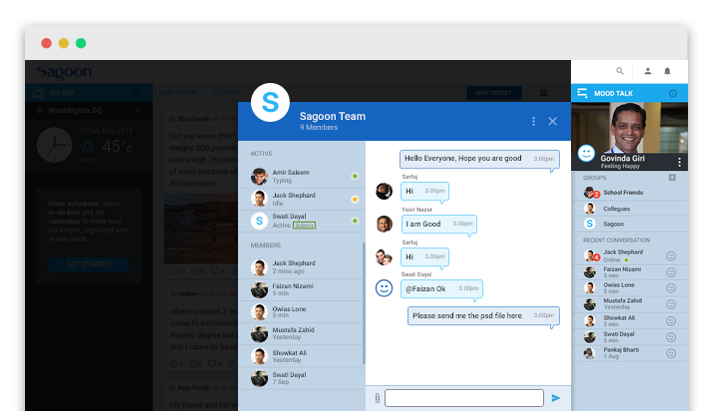Screen dimensions: 717x411
Task: Select Owias Lone in members list
Action: click(x=301, y=312)
